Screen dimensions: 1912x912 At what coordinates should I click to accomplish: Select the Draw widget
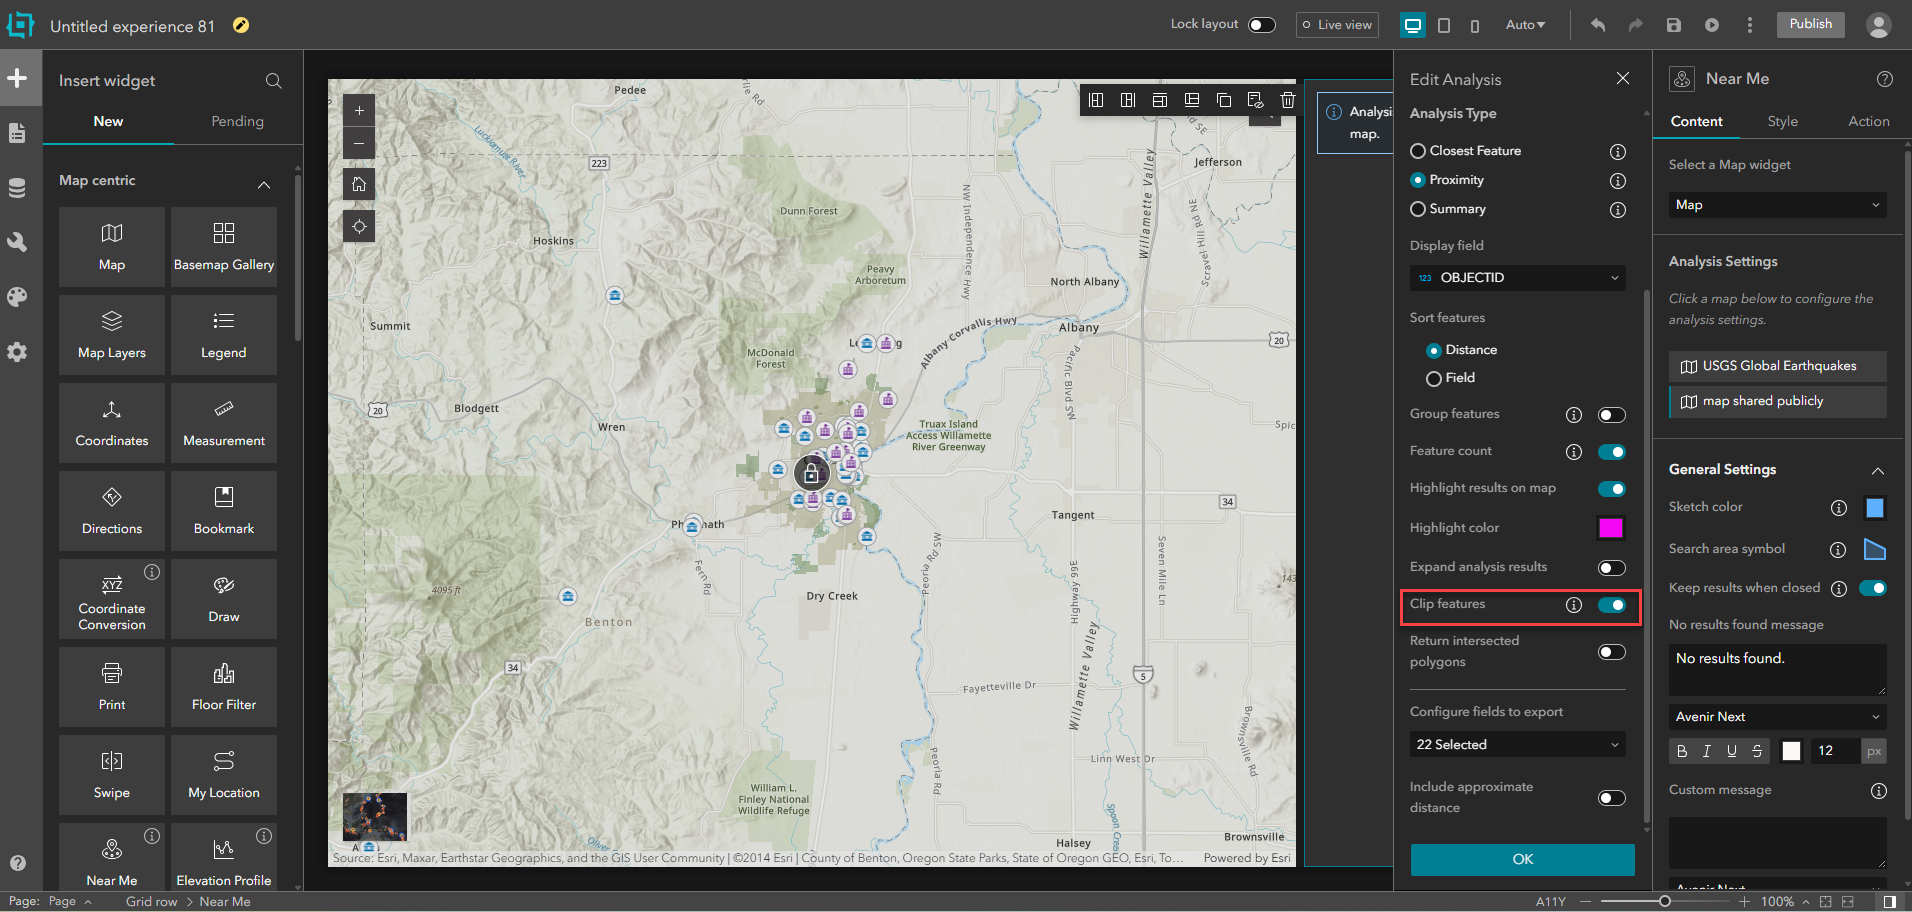click(x=224, y=599)
